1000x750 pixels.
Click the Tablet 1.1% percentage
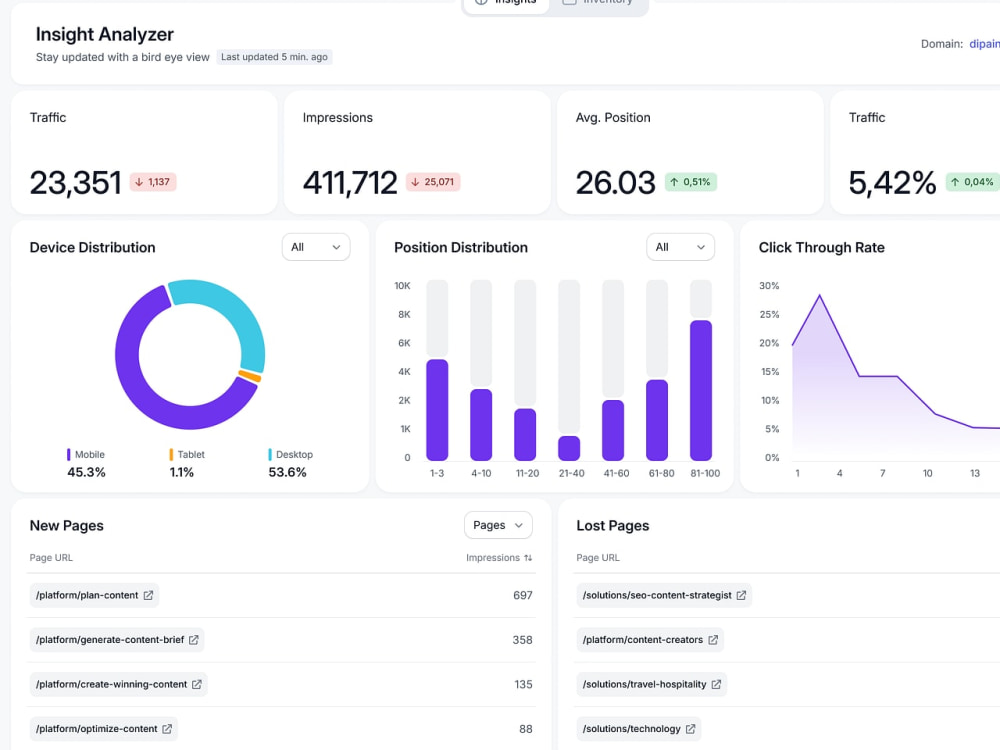tap(182, 473)
